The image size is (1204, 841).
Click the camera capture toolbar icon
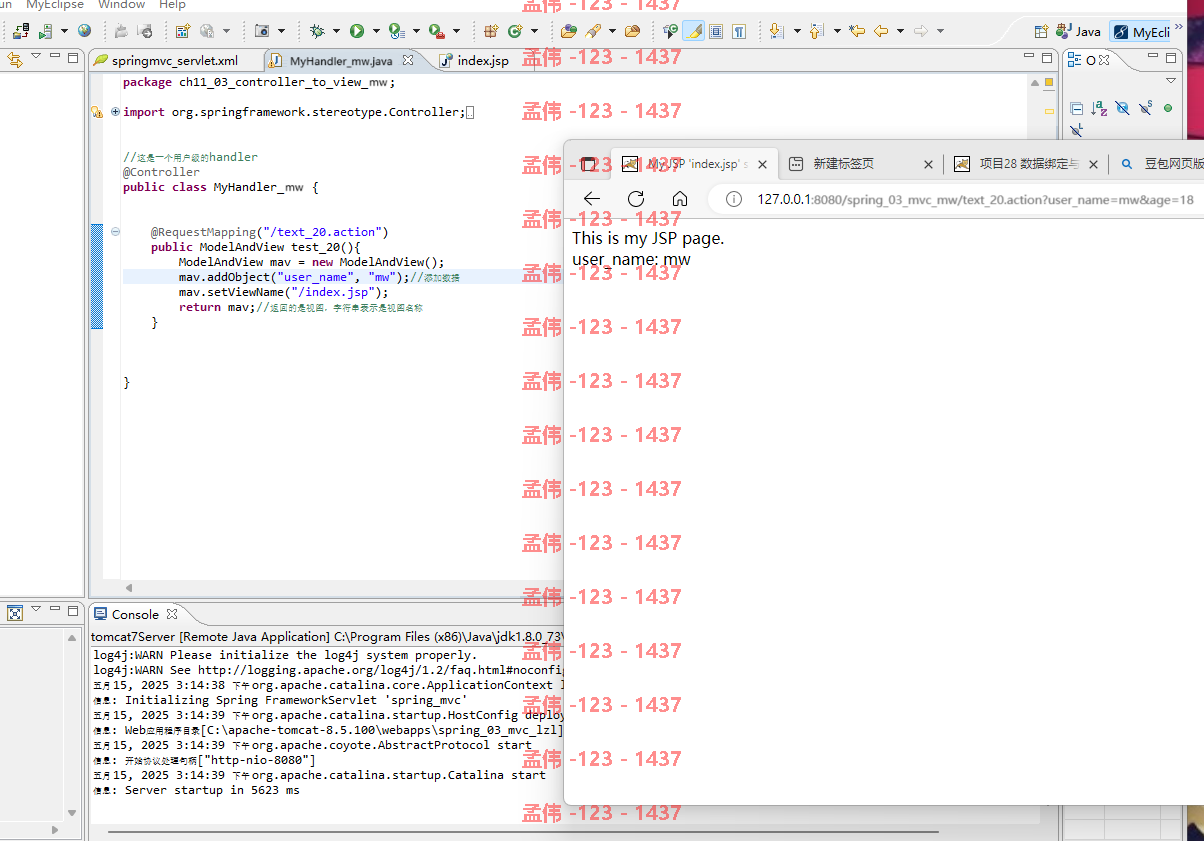point(262,31)
